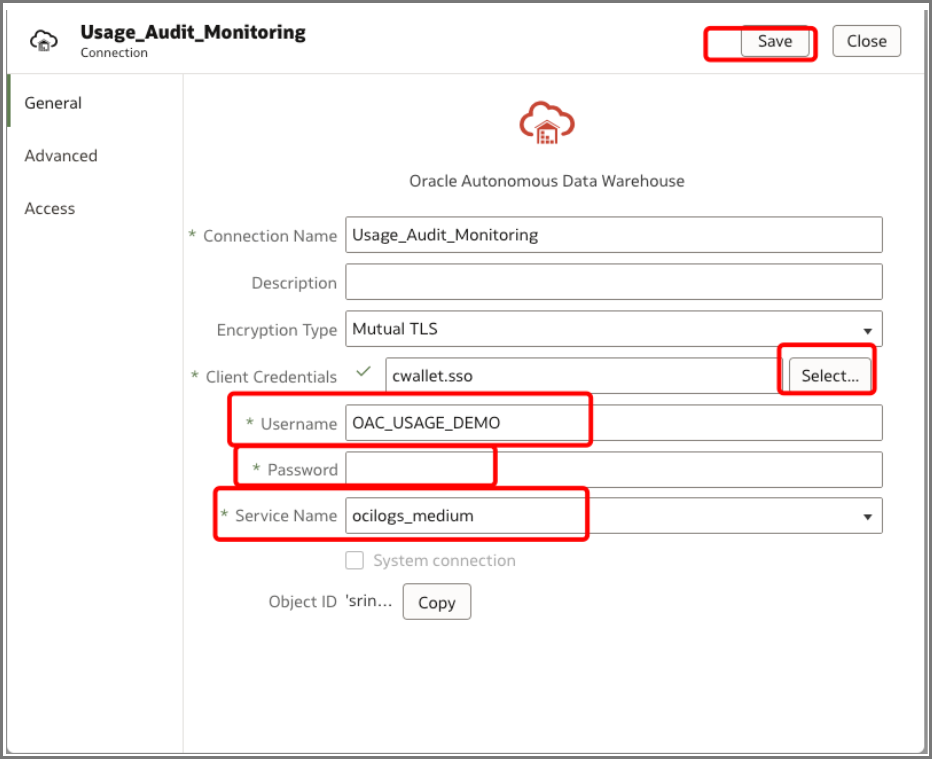Click the connection cloud icon in header
Viewport: 932px width, 759px height.
[44, 41]
